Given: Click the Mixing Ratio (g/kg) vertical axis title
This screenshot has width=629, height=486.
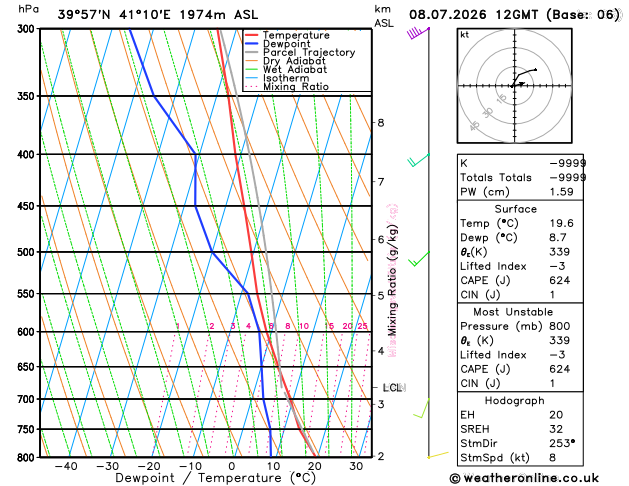Looking at the screenshot, I should tap(392, 280).
